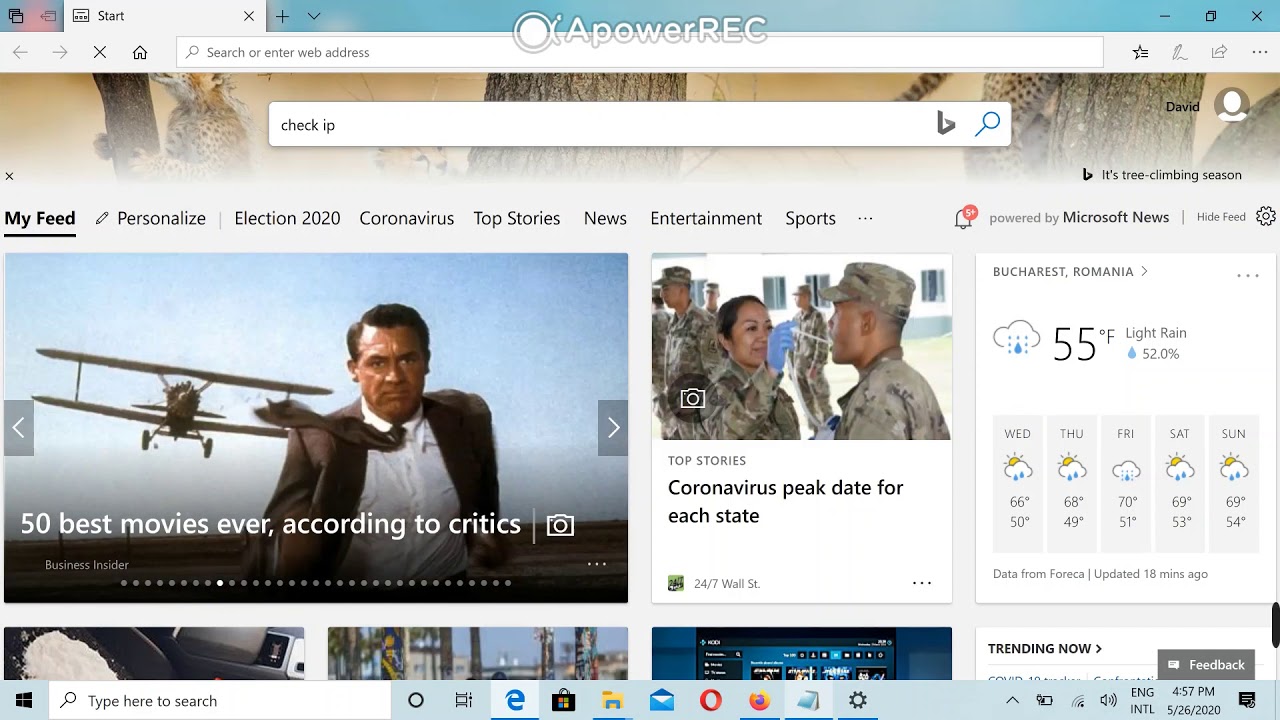This screenshot has height=720, width=1280.
Task: Click the Hide Feed link
Action: click(1221, 217)
